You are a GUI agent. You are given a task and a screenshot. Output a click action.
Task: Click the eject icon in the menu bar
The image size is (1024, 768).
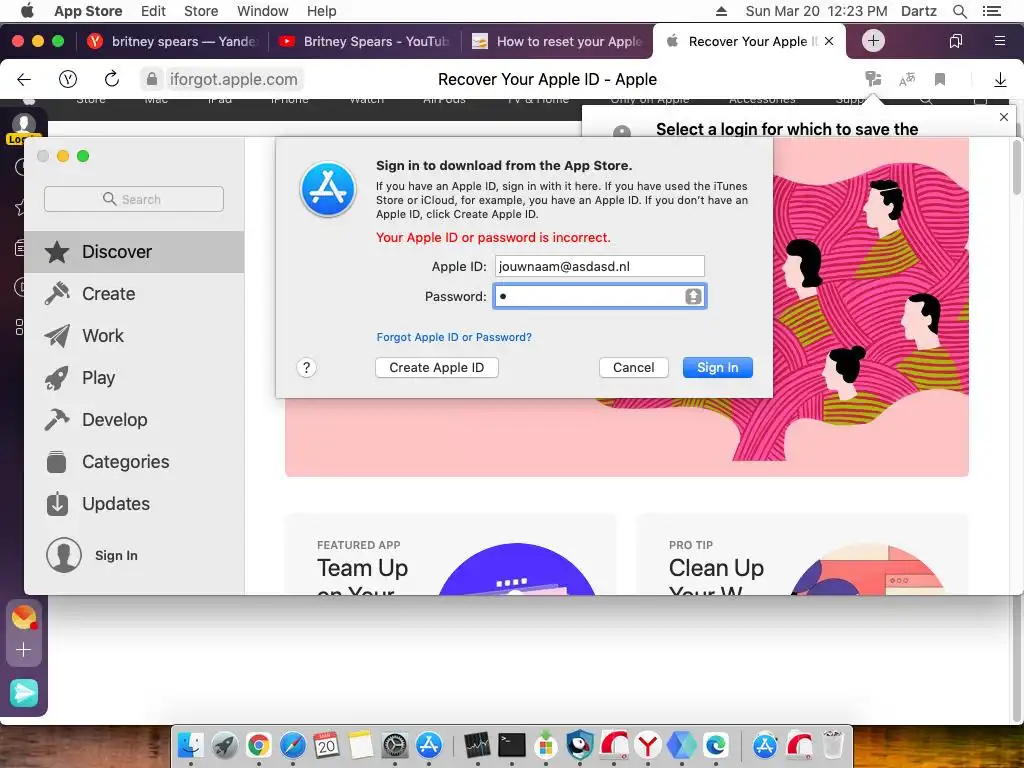[721, 11]
